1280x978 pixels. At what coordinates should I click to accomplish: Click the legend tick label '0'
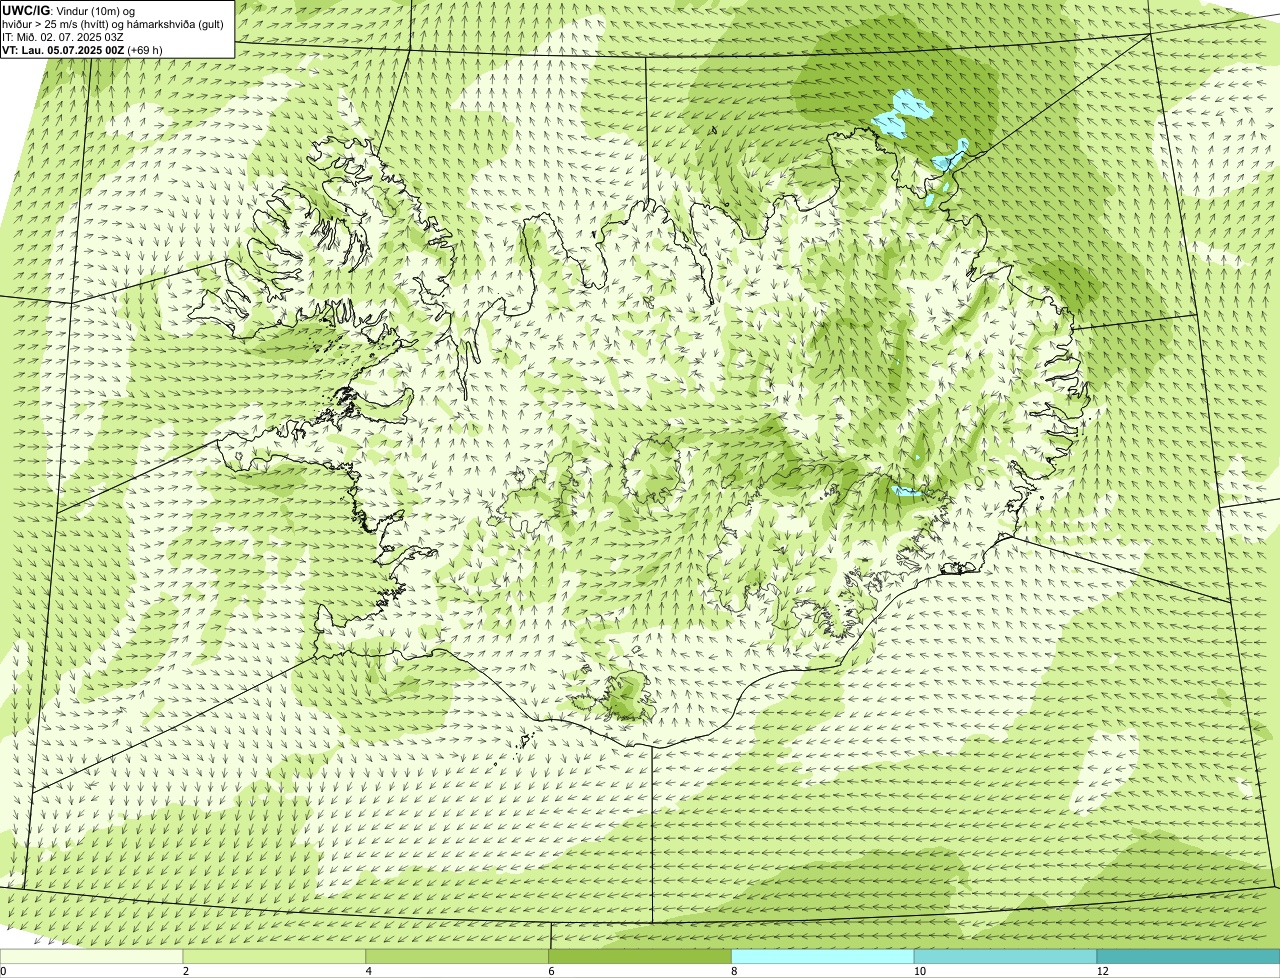pos(3,971)
